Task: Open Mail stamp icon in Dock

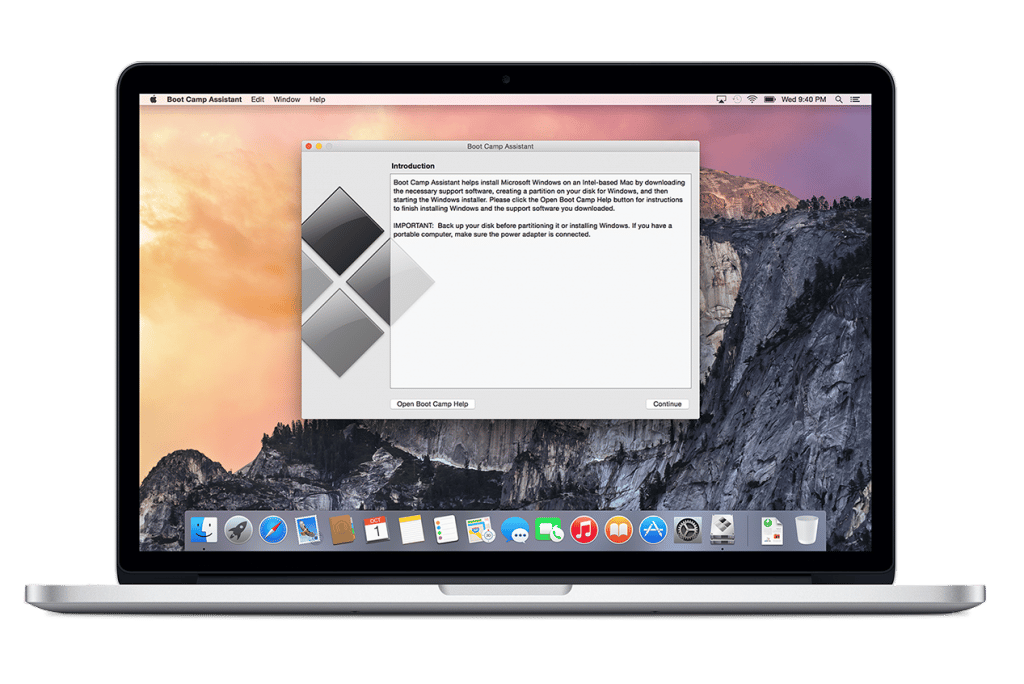Action: 307,530
